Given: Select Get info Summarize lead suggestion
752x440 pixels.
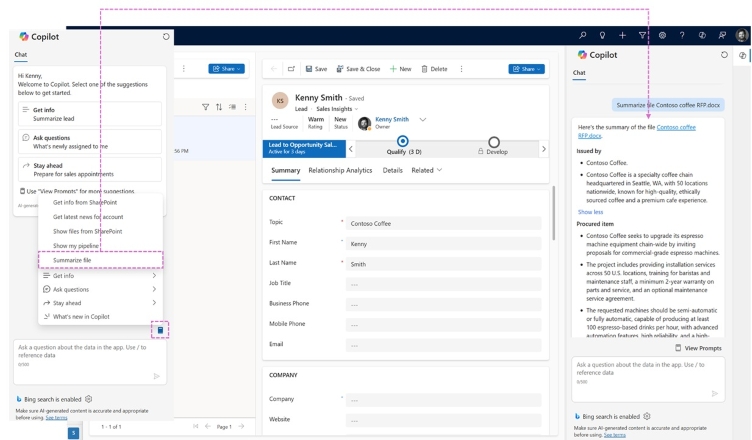Looking at the screenshot, I should (90, 114).
